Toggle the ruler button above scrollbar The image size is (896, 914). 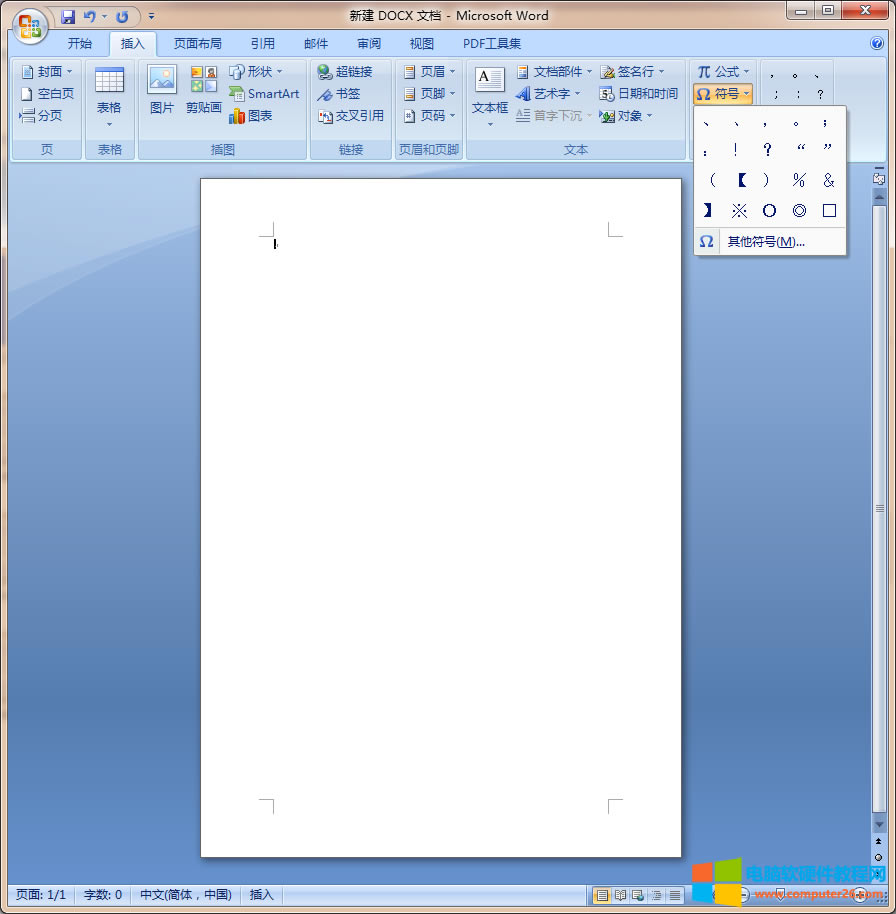879,179
